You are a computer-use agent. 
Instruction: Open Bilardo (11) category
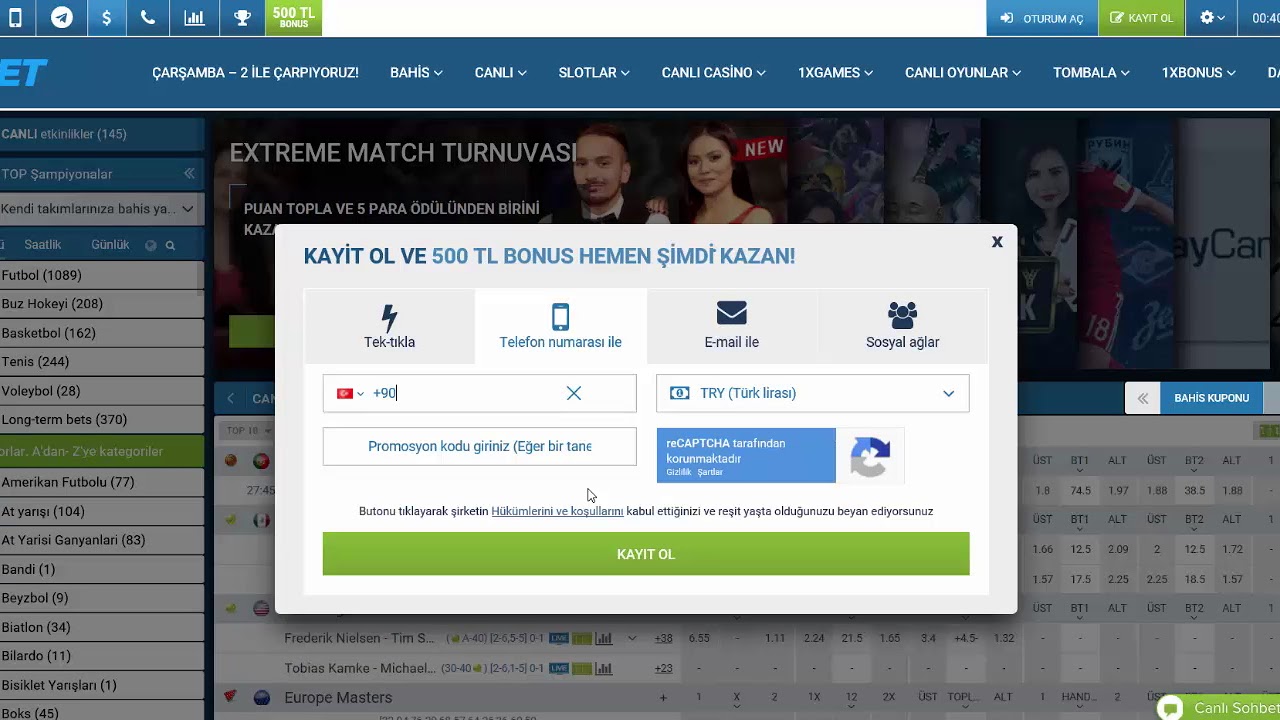[100, 656]
